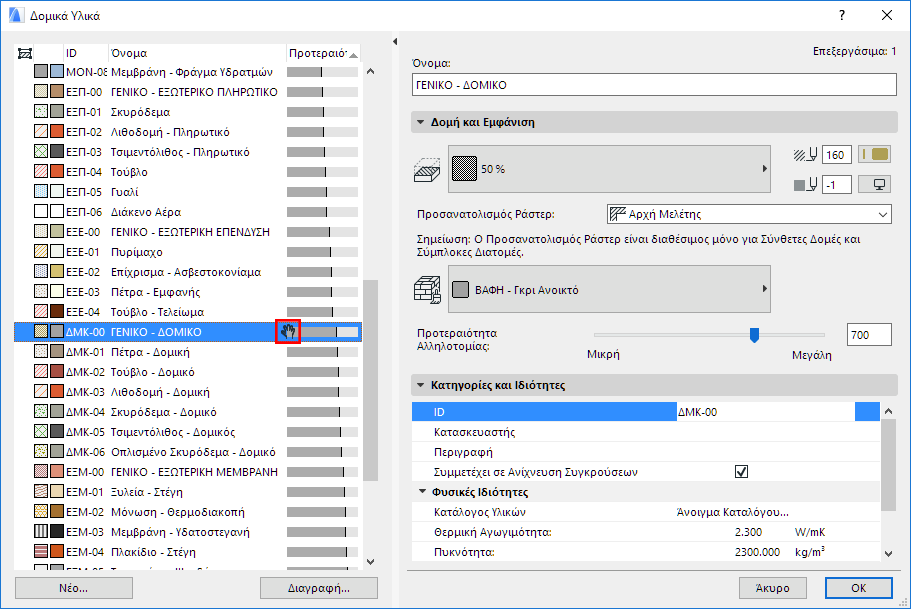Click the intersection priority icon in list header

(24, 53)
